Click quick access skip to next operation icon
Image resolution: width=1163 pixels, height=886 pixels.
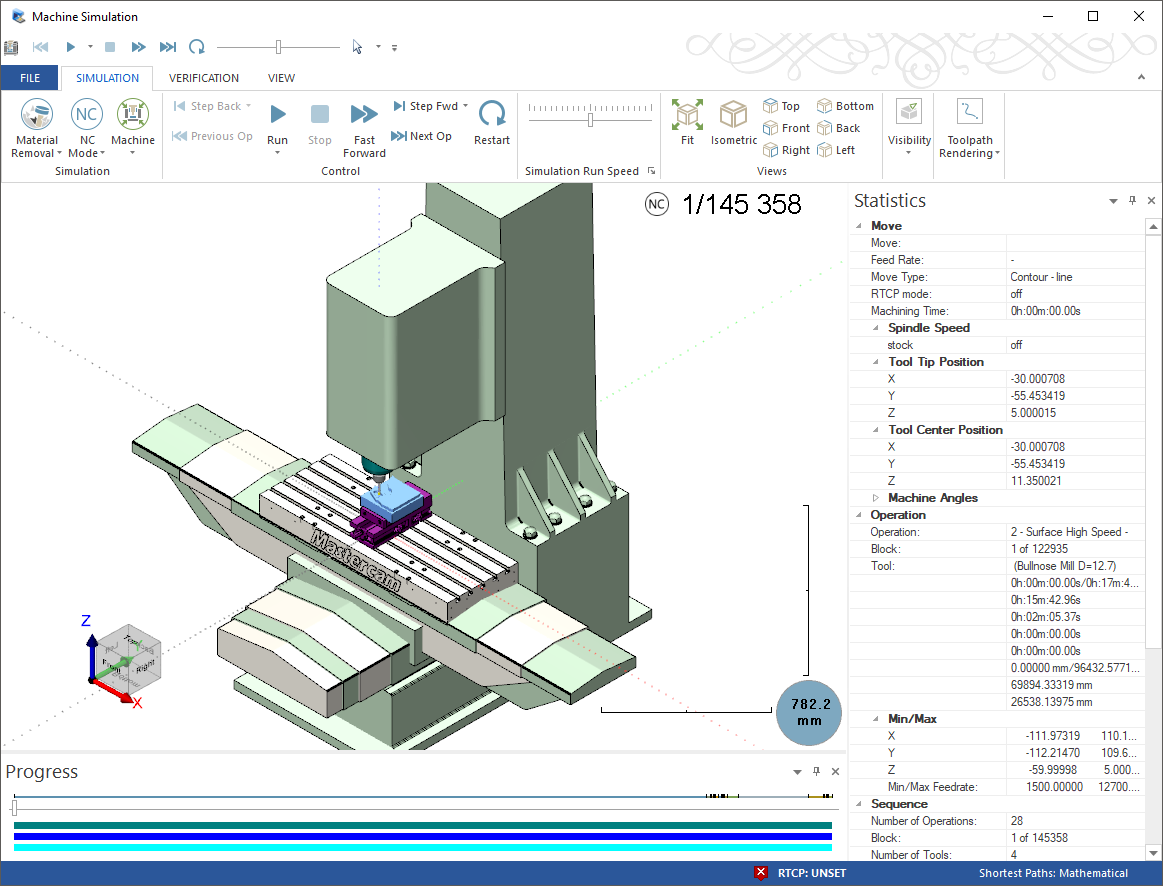168,47
